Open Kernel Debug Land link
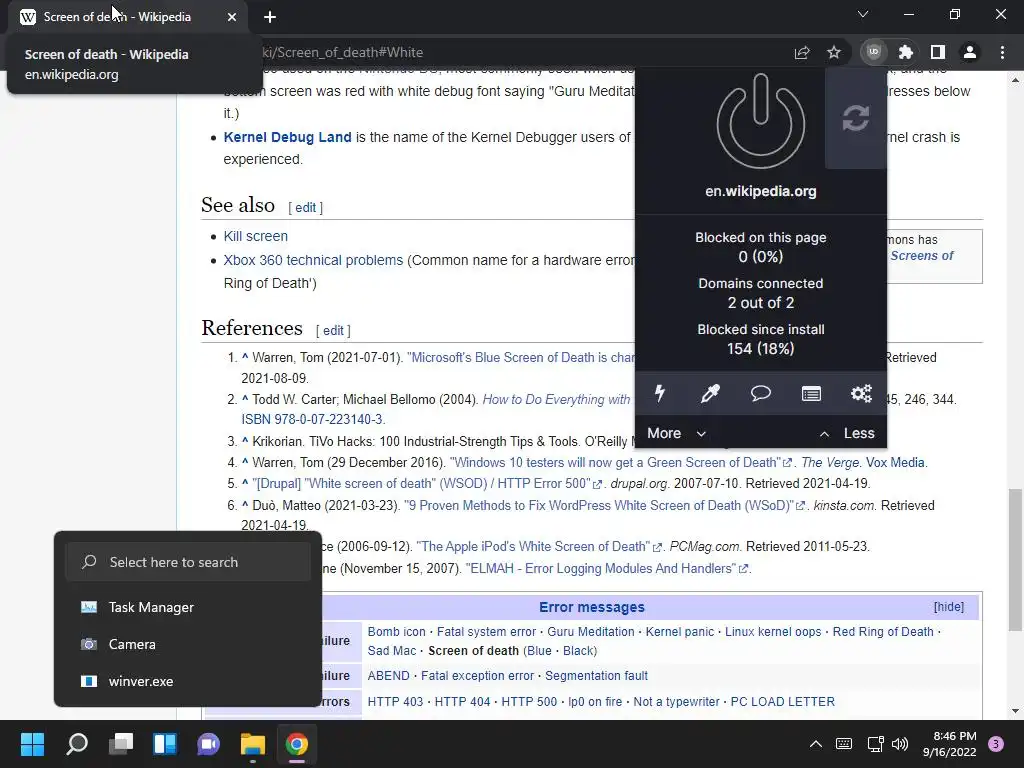 pos(287,137)
